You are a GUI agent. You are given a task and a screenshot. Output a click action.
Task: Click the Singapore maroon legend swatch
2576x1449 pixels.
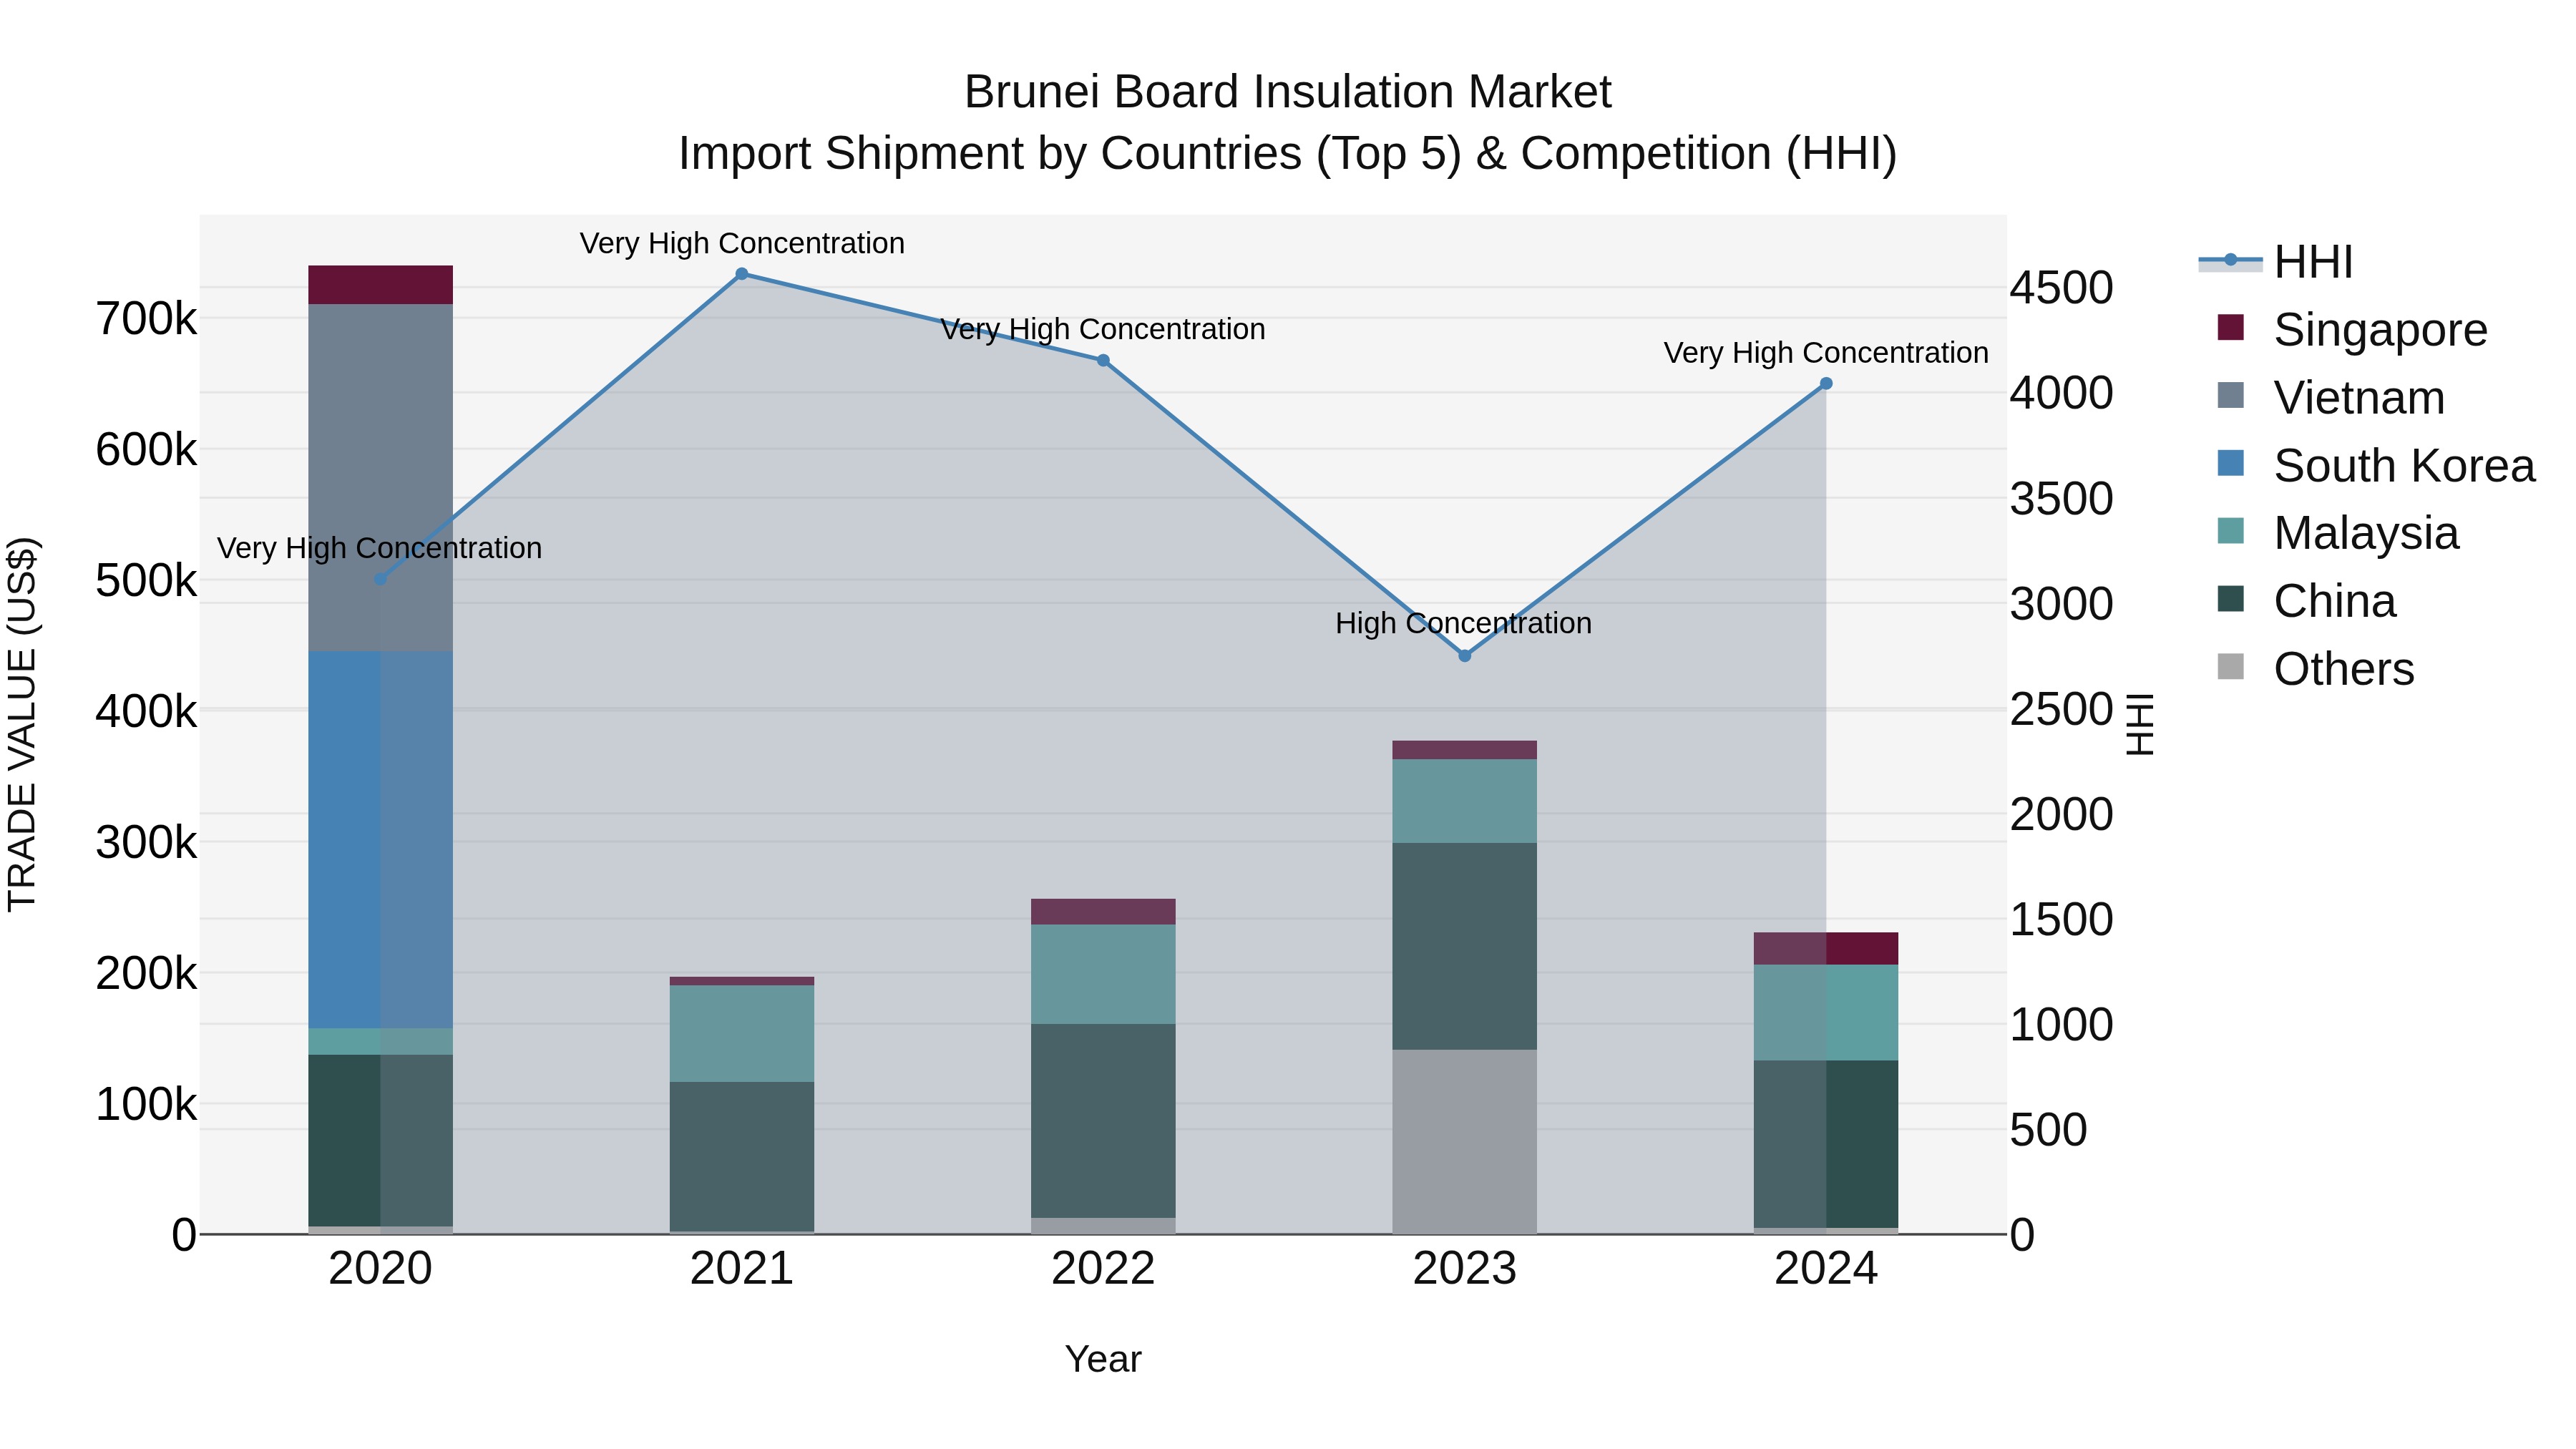[2230, 327]
